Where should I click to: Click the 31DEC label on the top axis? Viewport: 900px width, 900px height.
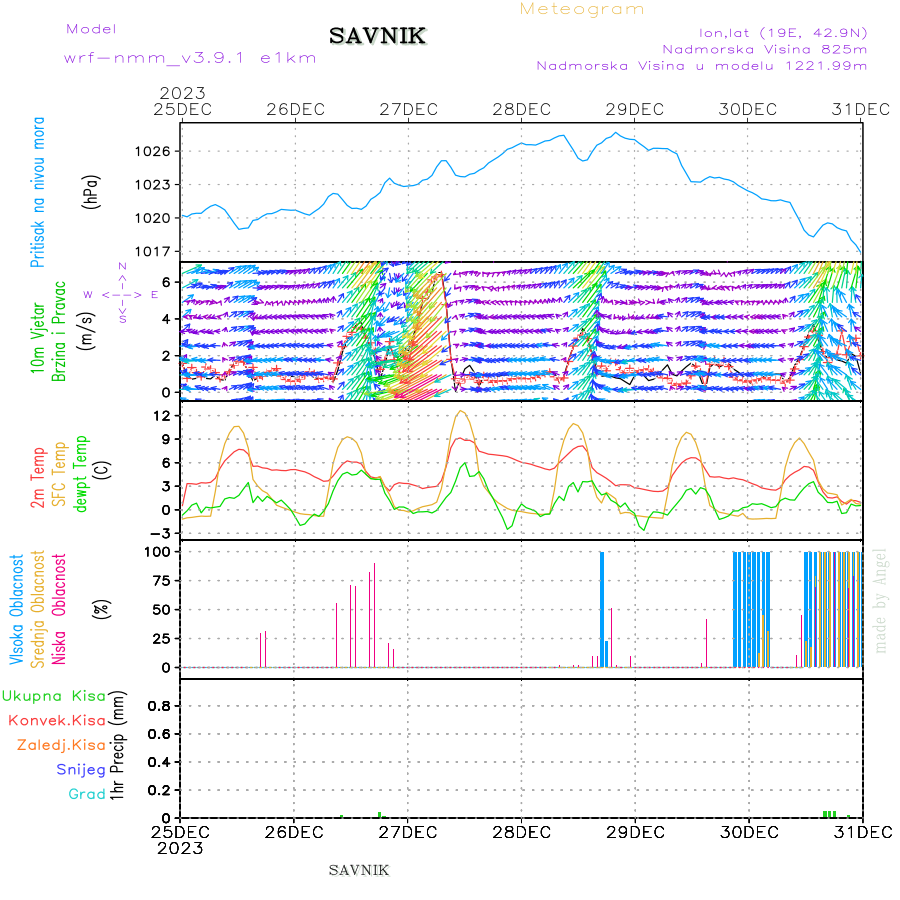coord(861,110)
